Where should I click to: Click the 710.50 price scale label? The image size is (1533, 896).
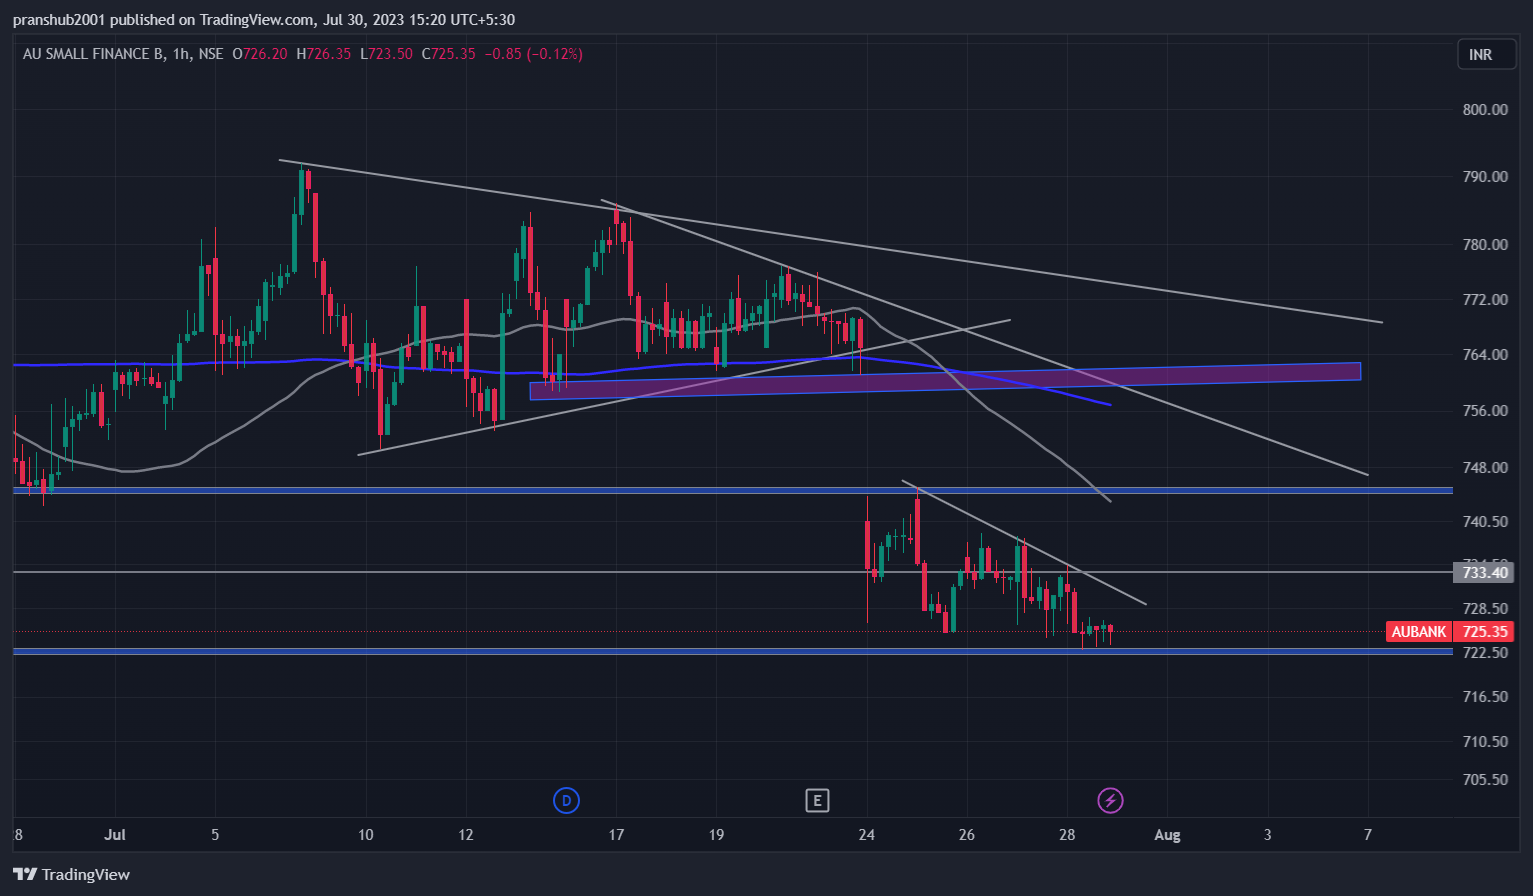(1485, 742)
